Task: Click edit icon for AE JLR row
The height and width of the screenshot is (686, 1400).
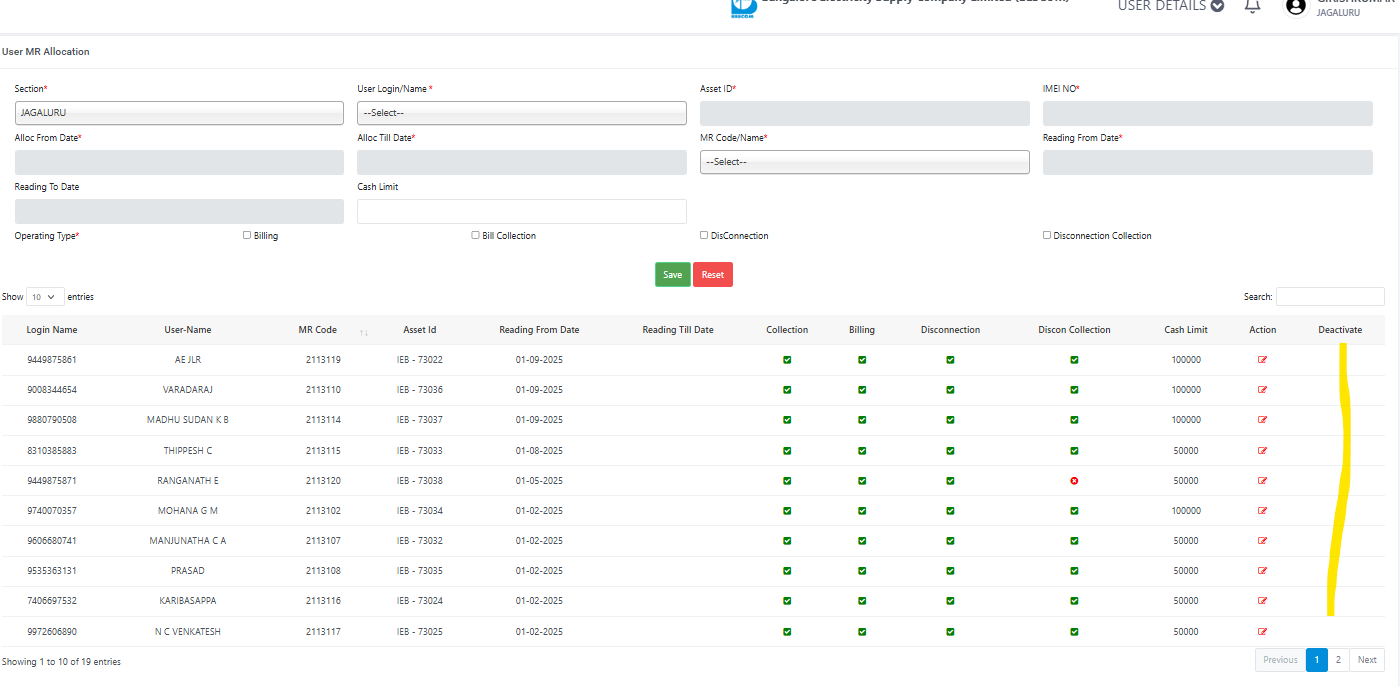Action: click(x=1262, y=360)
